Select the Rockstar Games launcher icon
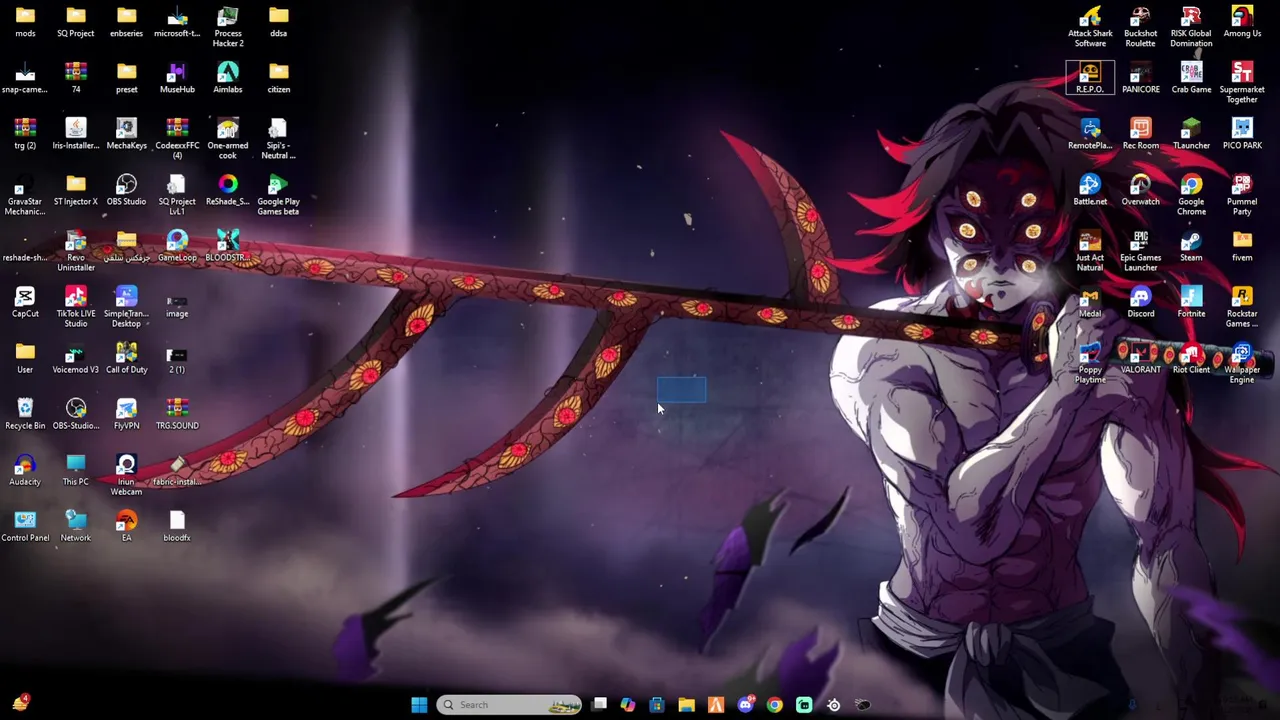This screenshot has width=1280, height=720. [x=1242, y=306]
